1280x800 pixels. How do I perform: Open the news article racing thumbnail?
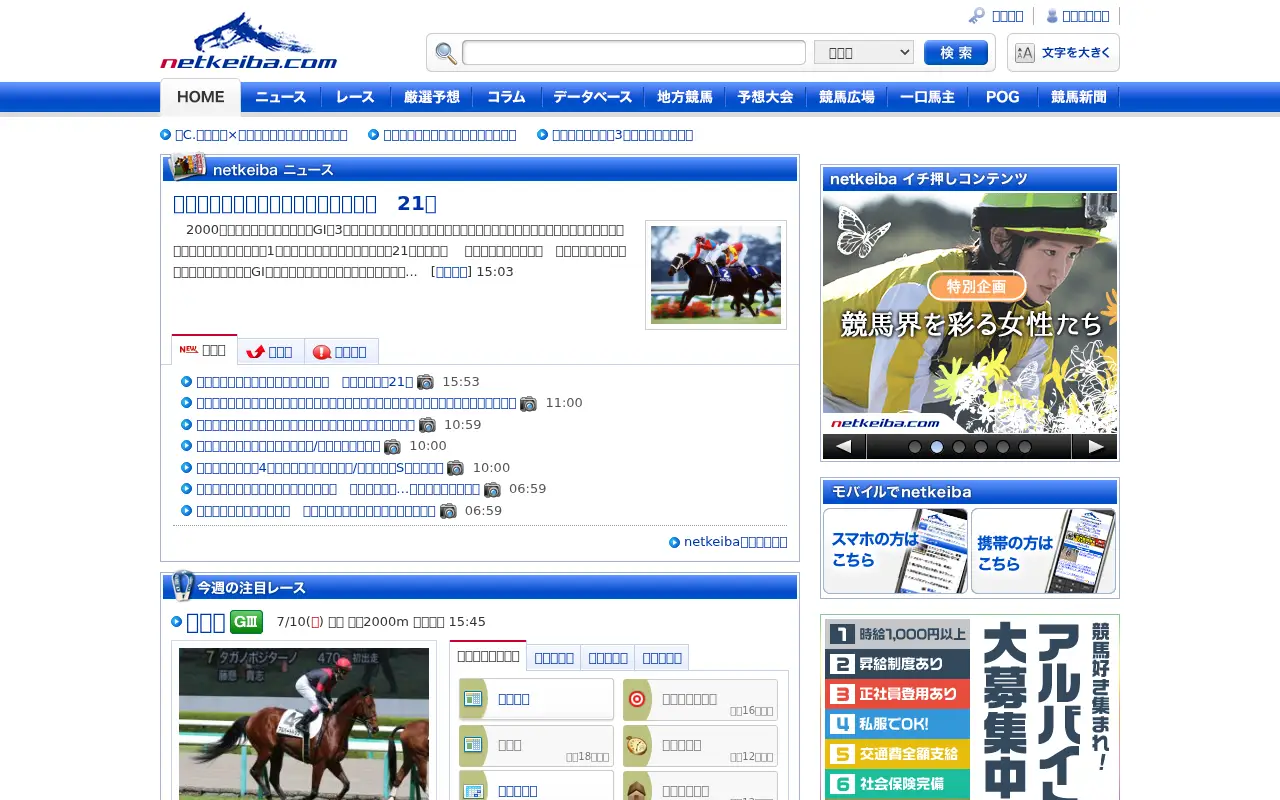click(716, 275)
